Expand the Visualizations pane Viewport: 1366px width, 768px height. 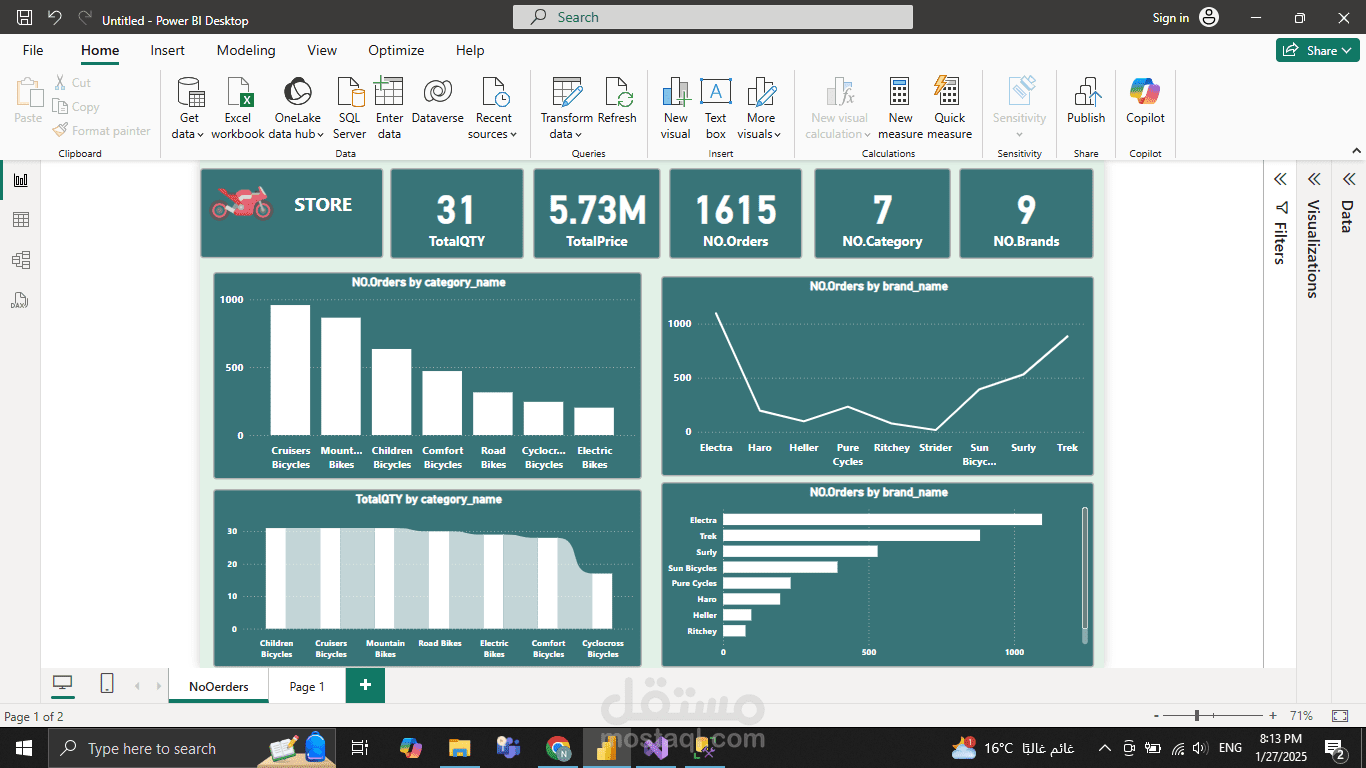[x=1314, y=179]
